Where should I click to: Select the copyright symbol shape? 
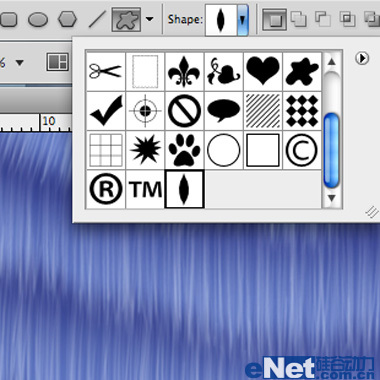[302, 150]
